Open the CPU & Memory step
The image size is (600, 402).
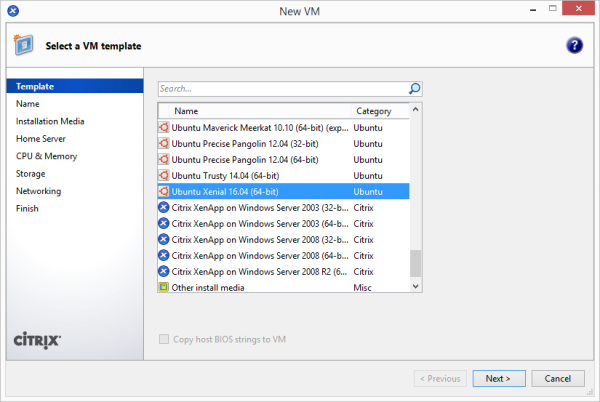point(46,156)
